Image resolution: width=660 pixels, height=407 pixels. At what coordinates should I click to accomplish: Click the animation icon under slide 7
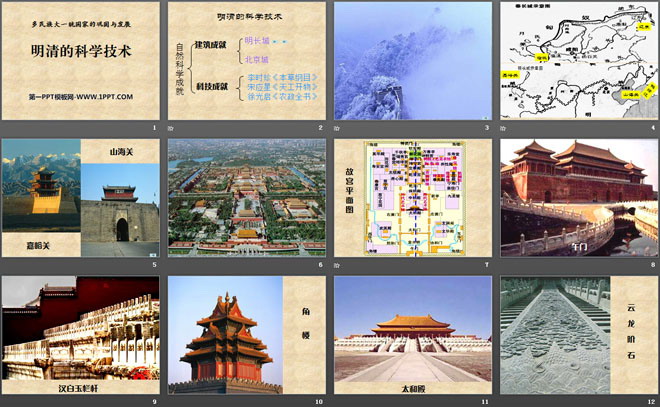click(337, 265)
